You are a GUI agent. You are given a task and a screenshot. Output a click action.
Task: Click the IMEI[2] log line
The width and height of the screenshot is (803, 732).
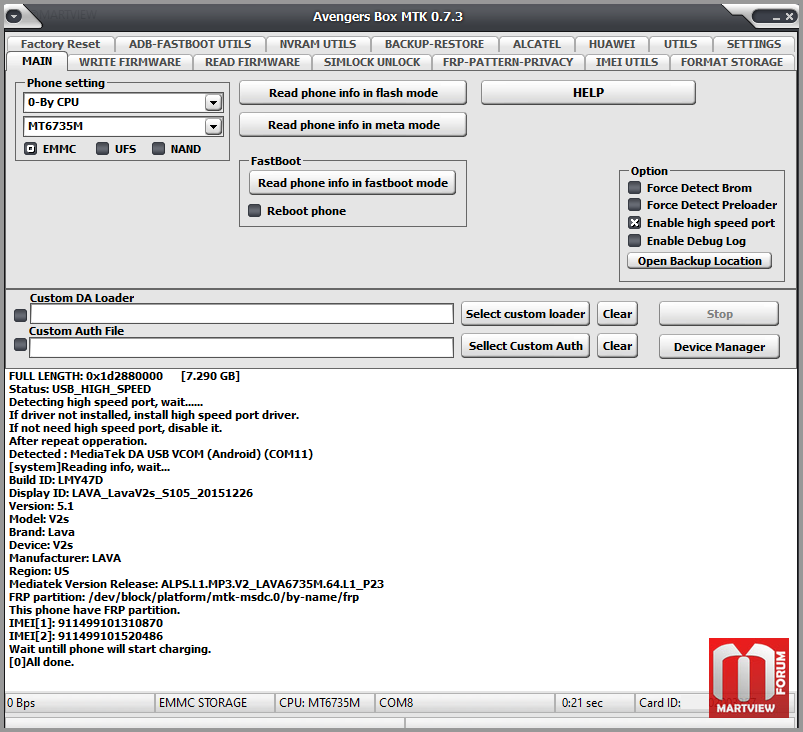[x=86, y=636]
